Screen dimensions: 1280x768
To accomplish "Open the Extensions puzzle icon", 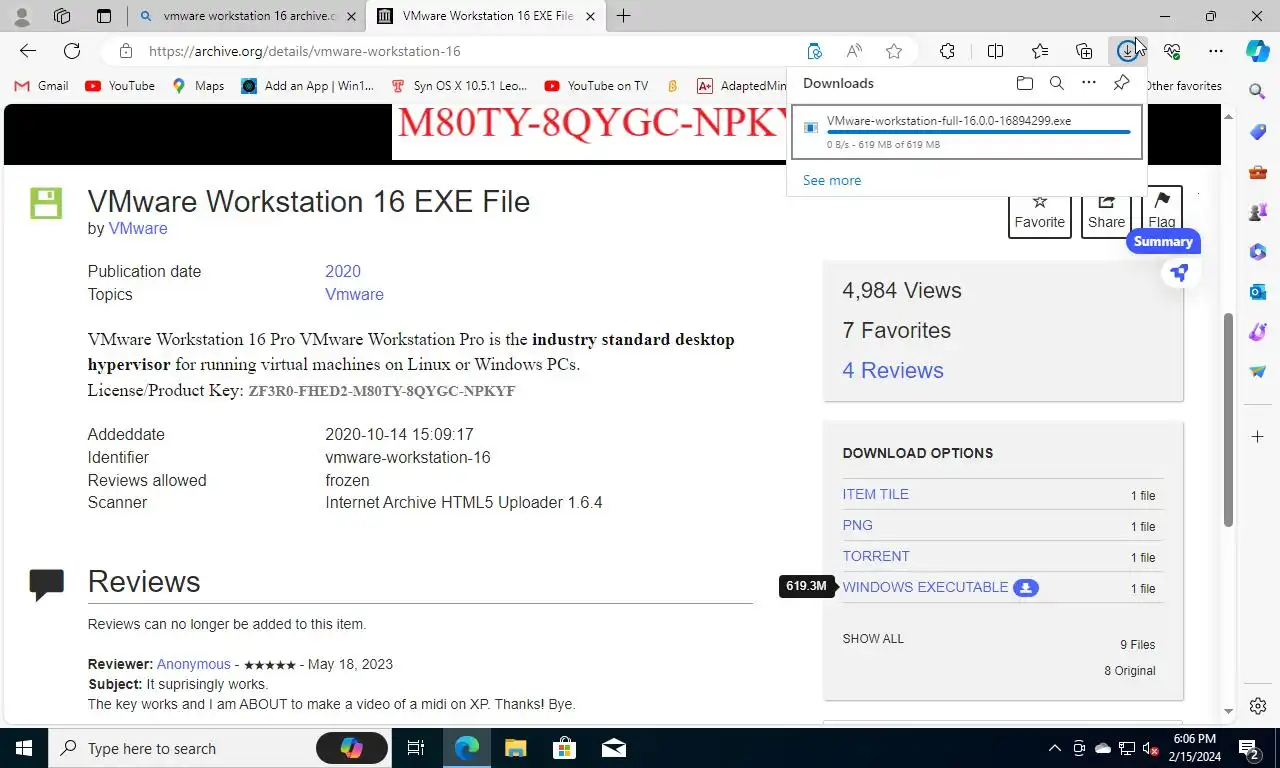I will (947, 51).
